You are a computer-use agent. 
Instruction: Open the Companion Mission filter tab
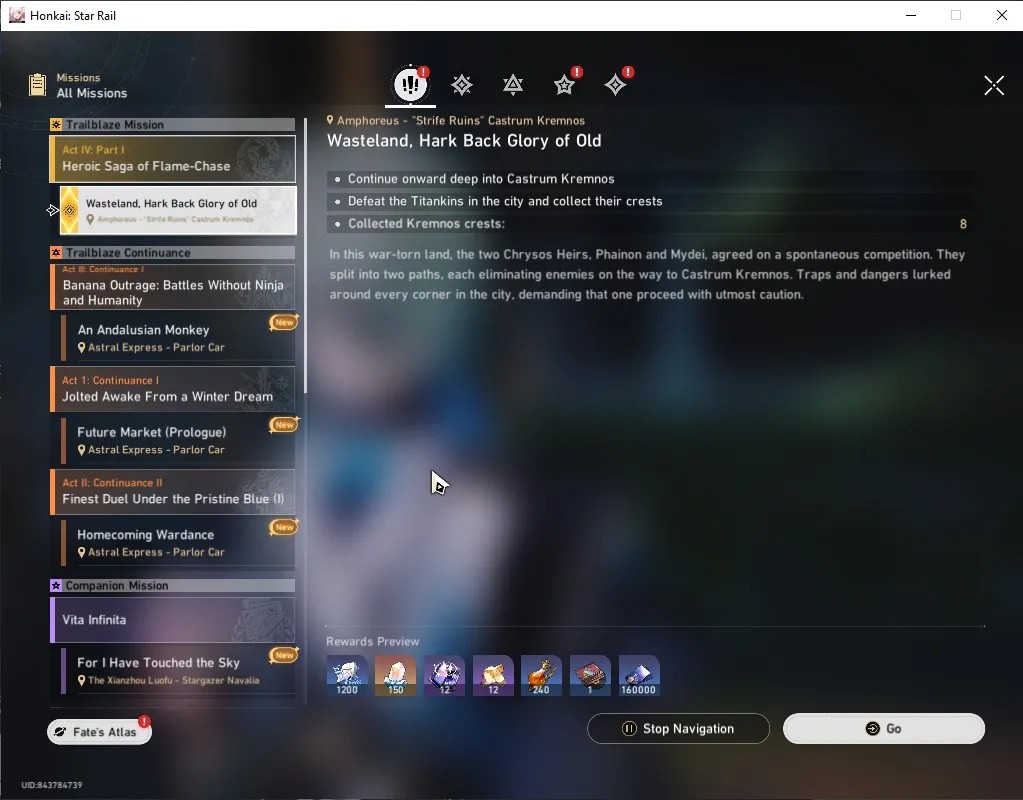[x=564, y=85]
